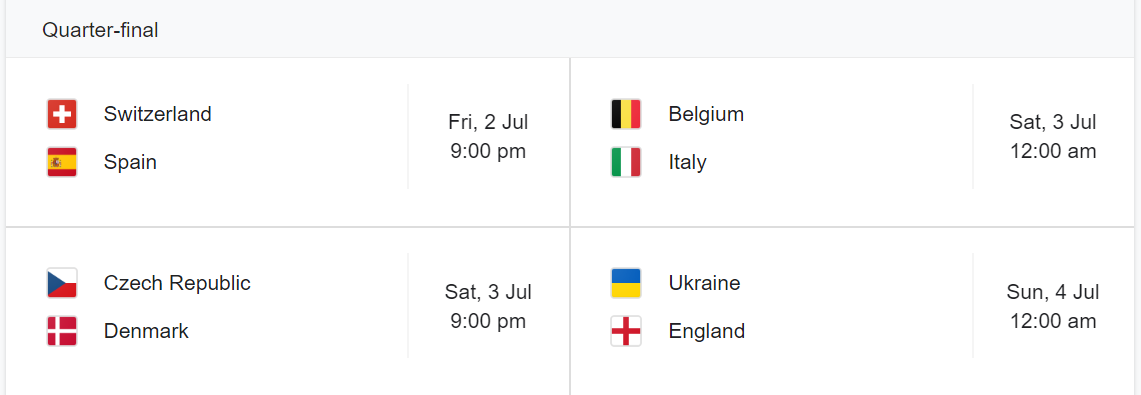Select the England team name

click(x=707, y=331)
